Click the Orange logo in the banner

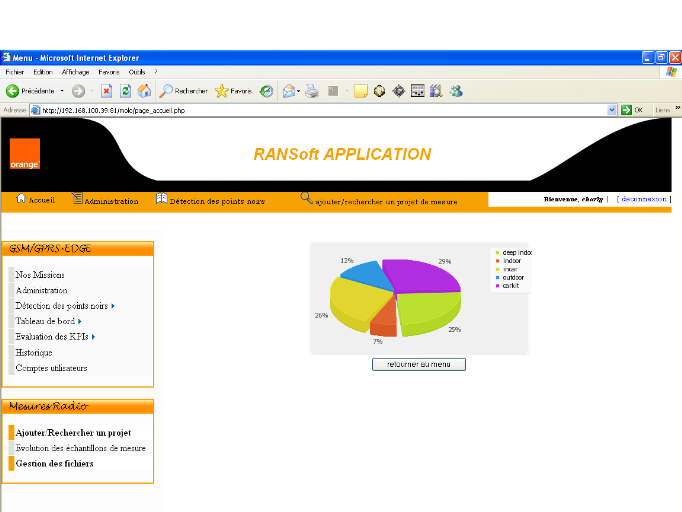point(25,154)
